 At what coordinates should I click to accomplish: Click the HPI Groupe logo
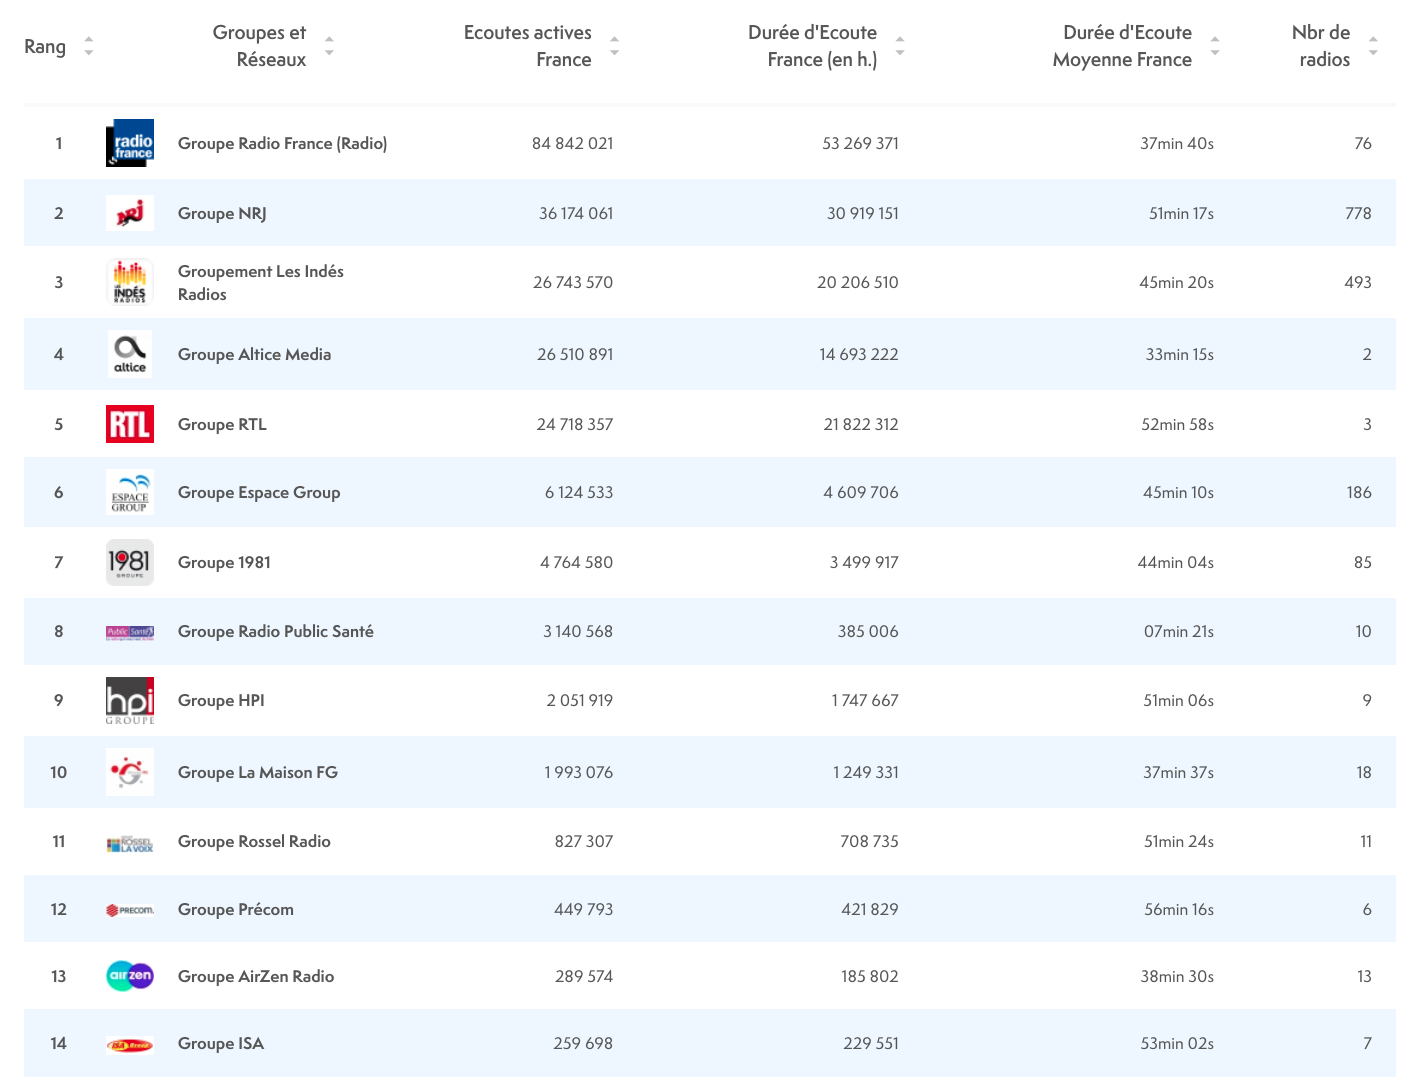point(130,700)
